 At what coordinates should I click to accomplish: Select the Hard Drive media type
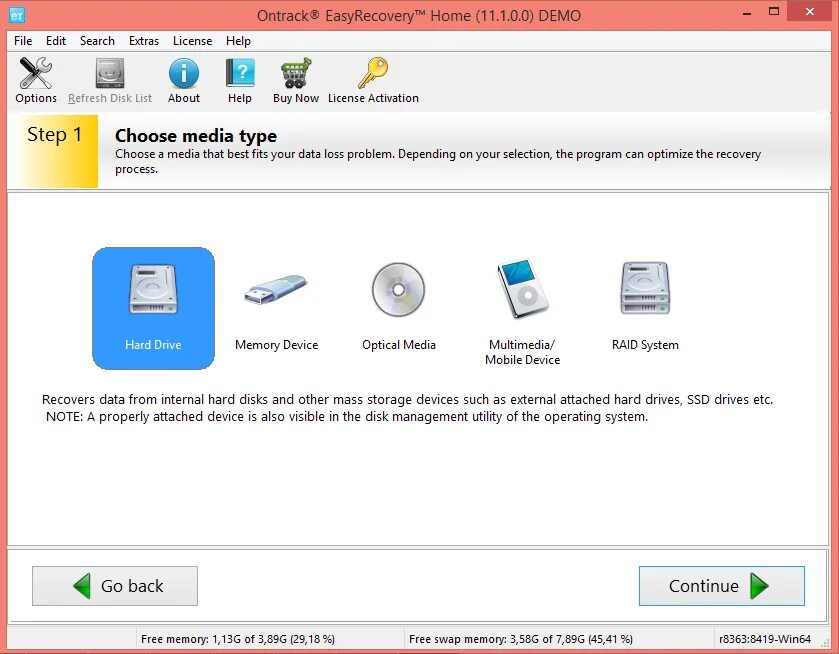click(153, 308)
